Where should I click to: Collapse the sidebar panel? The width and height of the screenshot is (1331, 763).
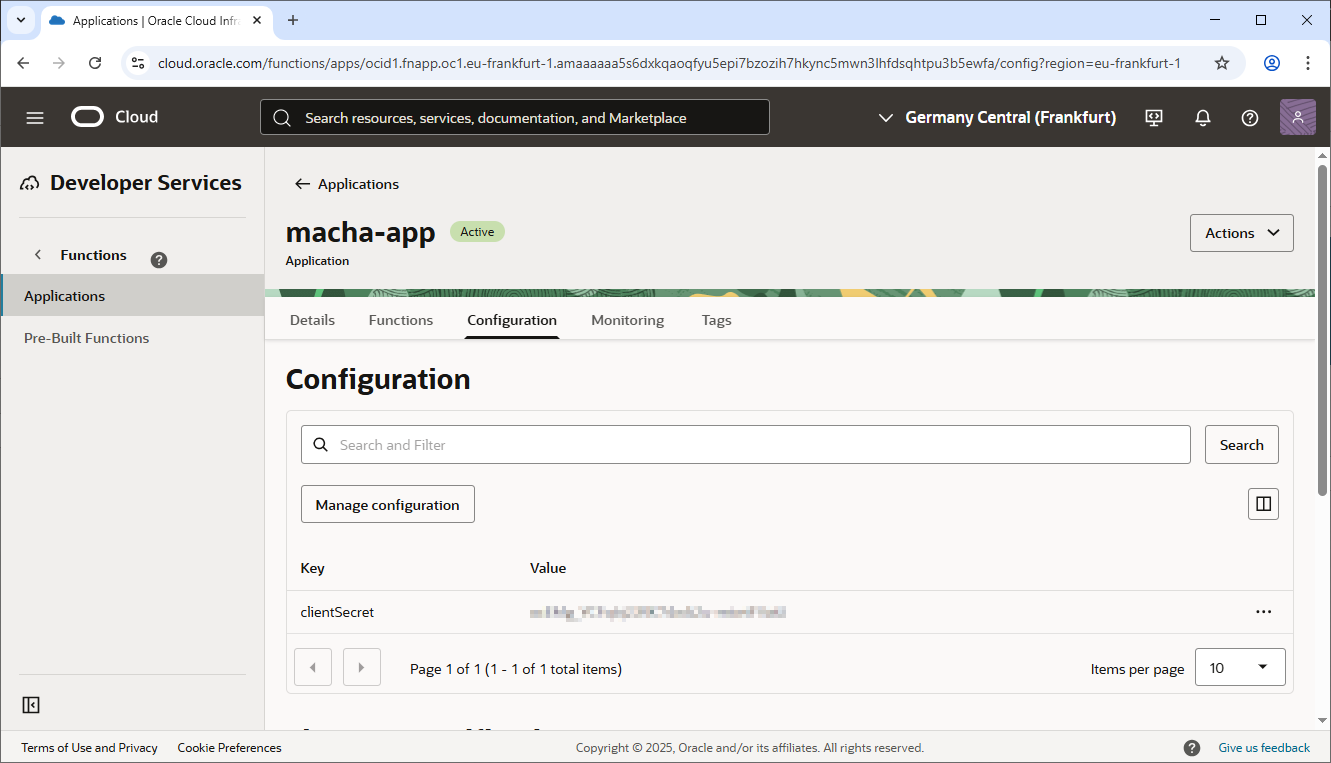(x=31, y=705)
